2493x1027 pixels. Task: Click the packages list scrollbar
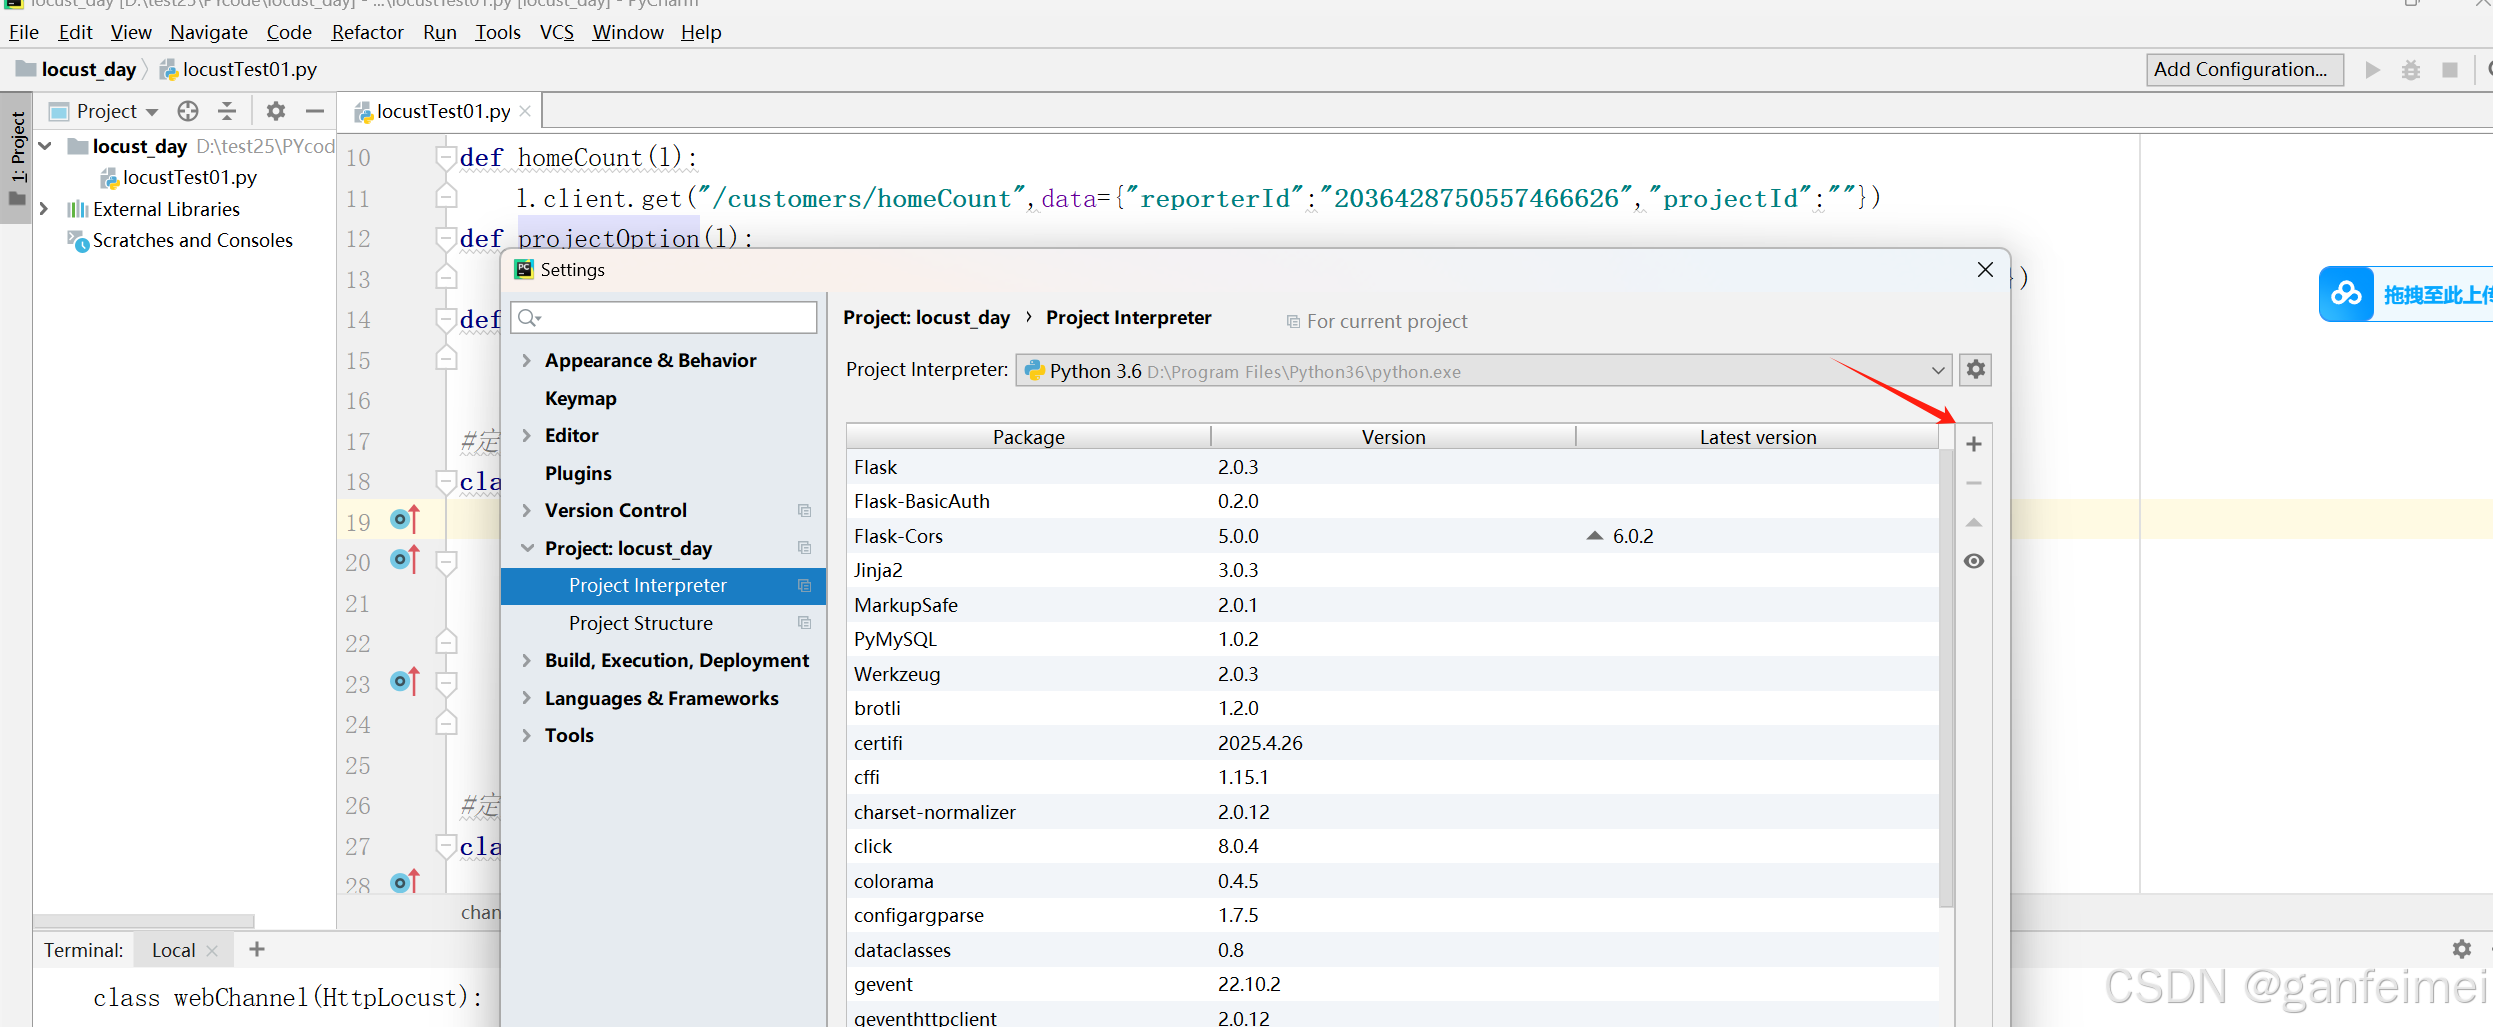coord(1946,678)
